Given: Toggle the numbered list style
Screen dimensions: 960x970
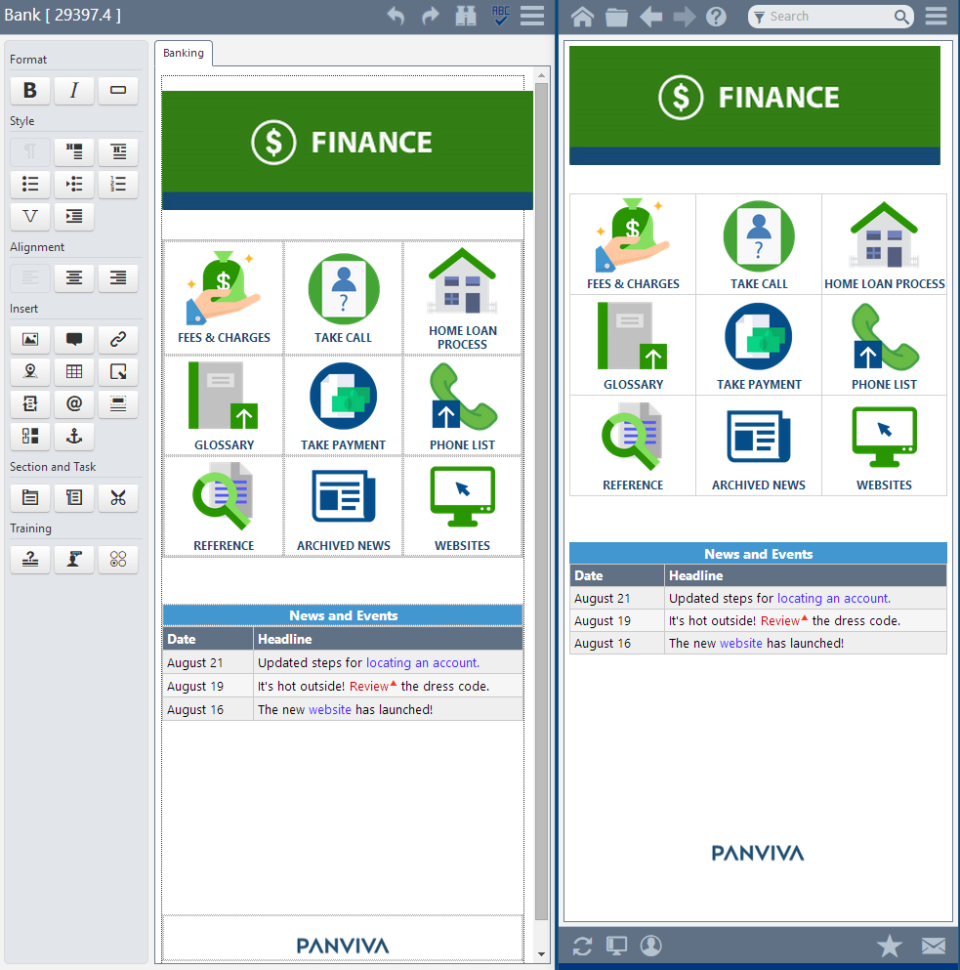Looking at the screenshot, I should pos(118,184).
